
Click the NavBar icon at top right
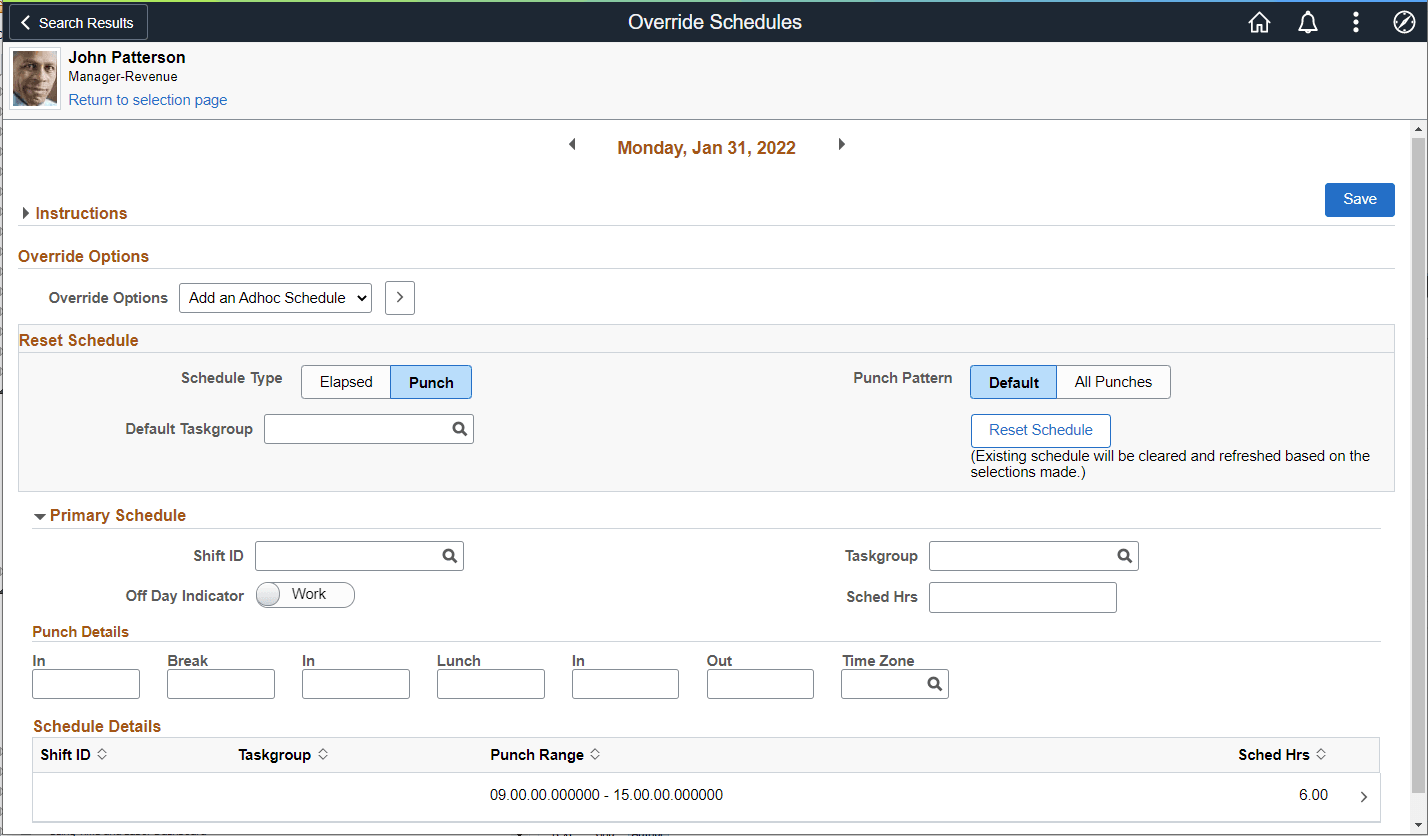click(x=1403, y=22)
